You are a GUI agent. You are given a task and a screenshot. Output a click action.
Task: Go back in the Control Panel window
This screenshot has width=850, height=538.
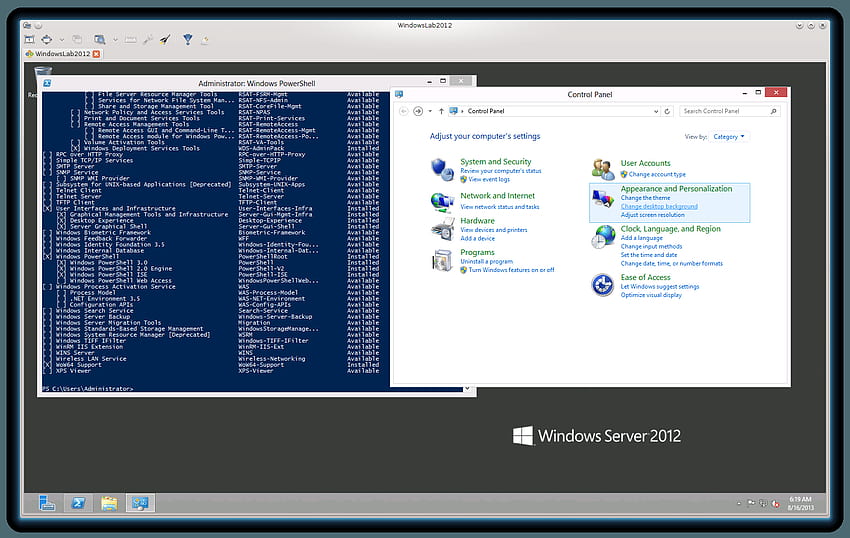pyautogui.click(x=403, y=111)
